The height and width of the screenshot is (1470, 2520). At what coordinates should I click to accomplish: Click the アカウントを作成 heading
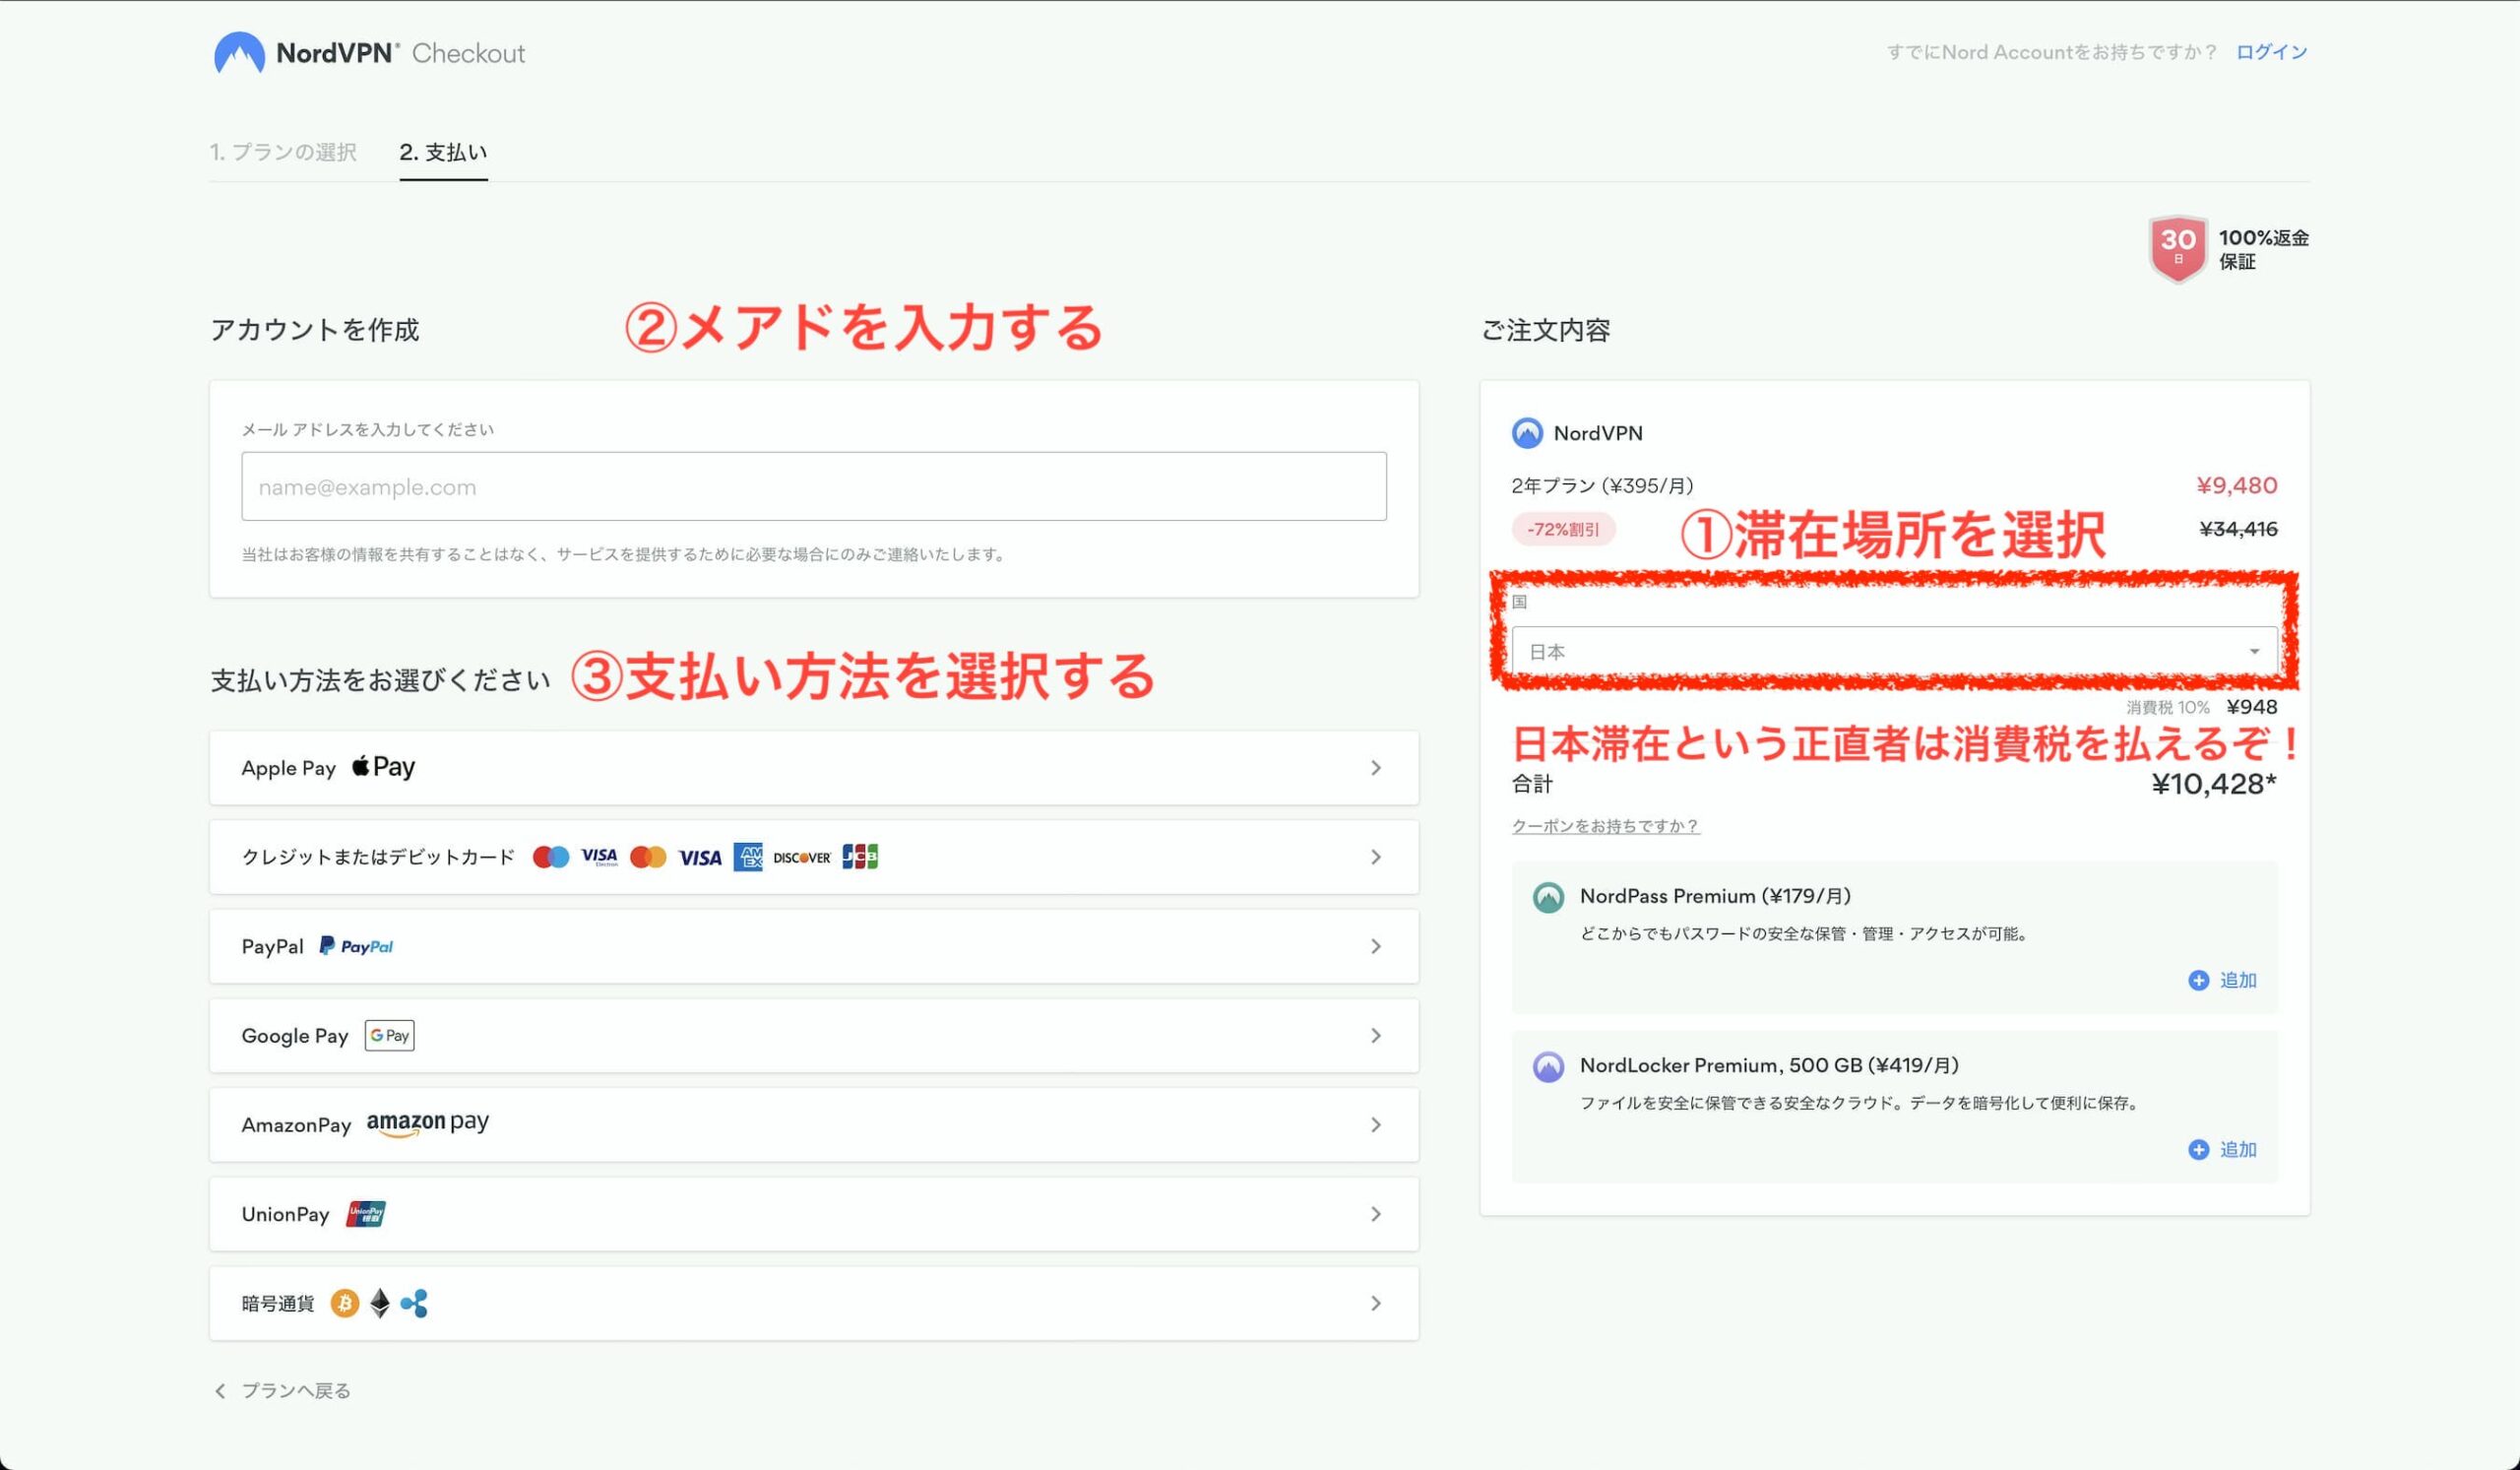coord(314,330)
